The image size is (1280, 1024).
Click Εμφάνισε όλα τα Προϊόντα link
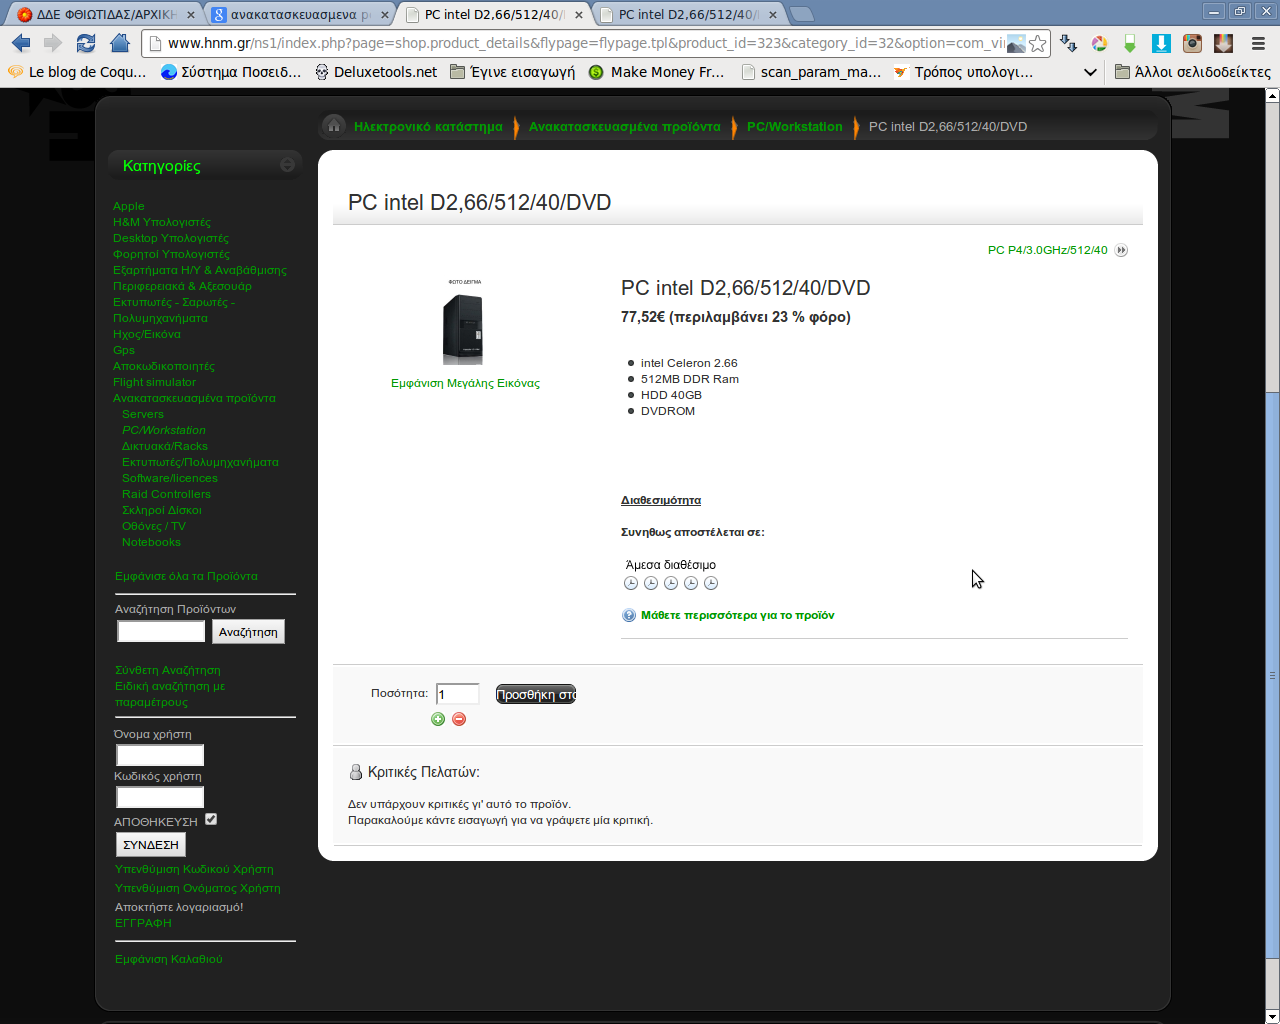coord(186,576)
